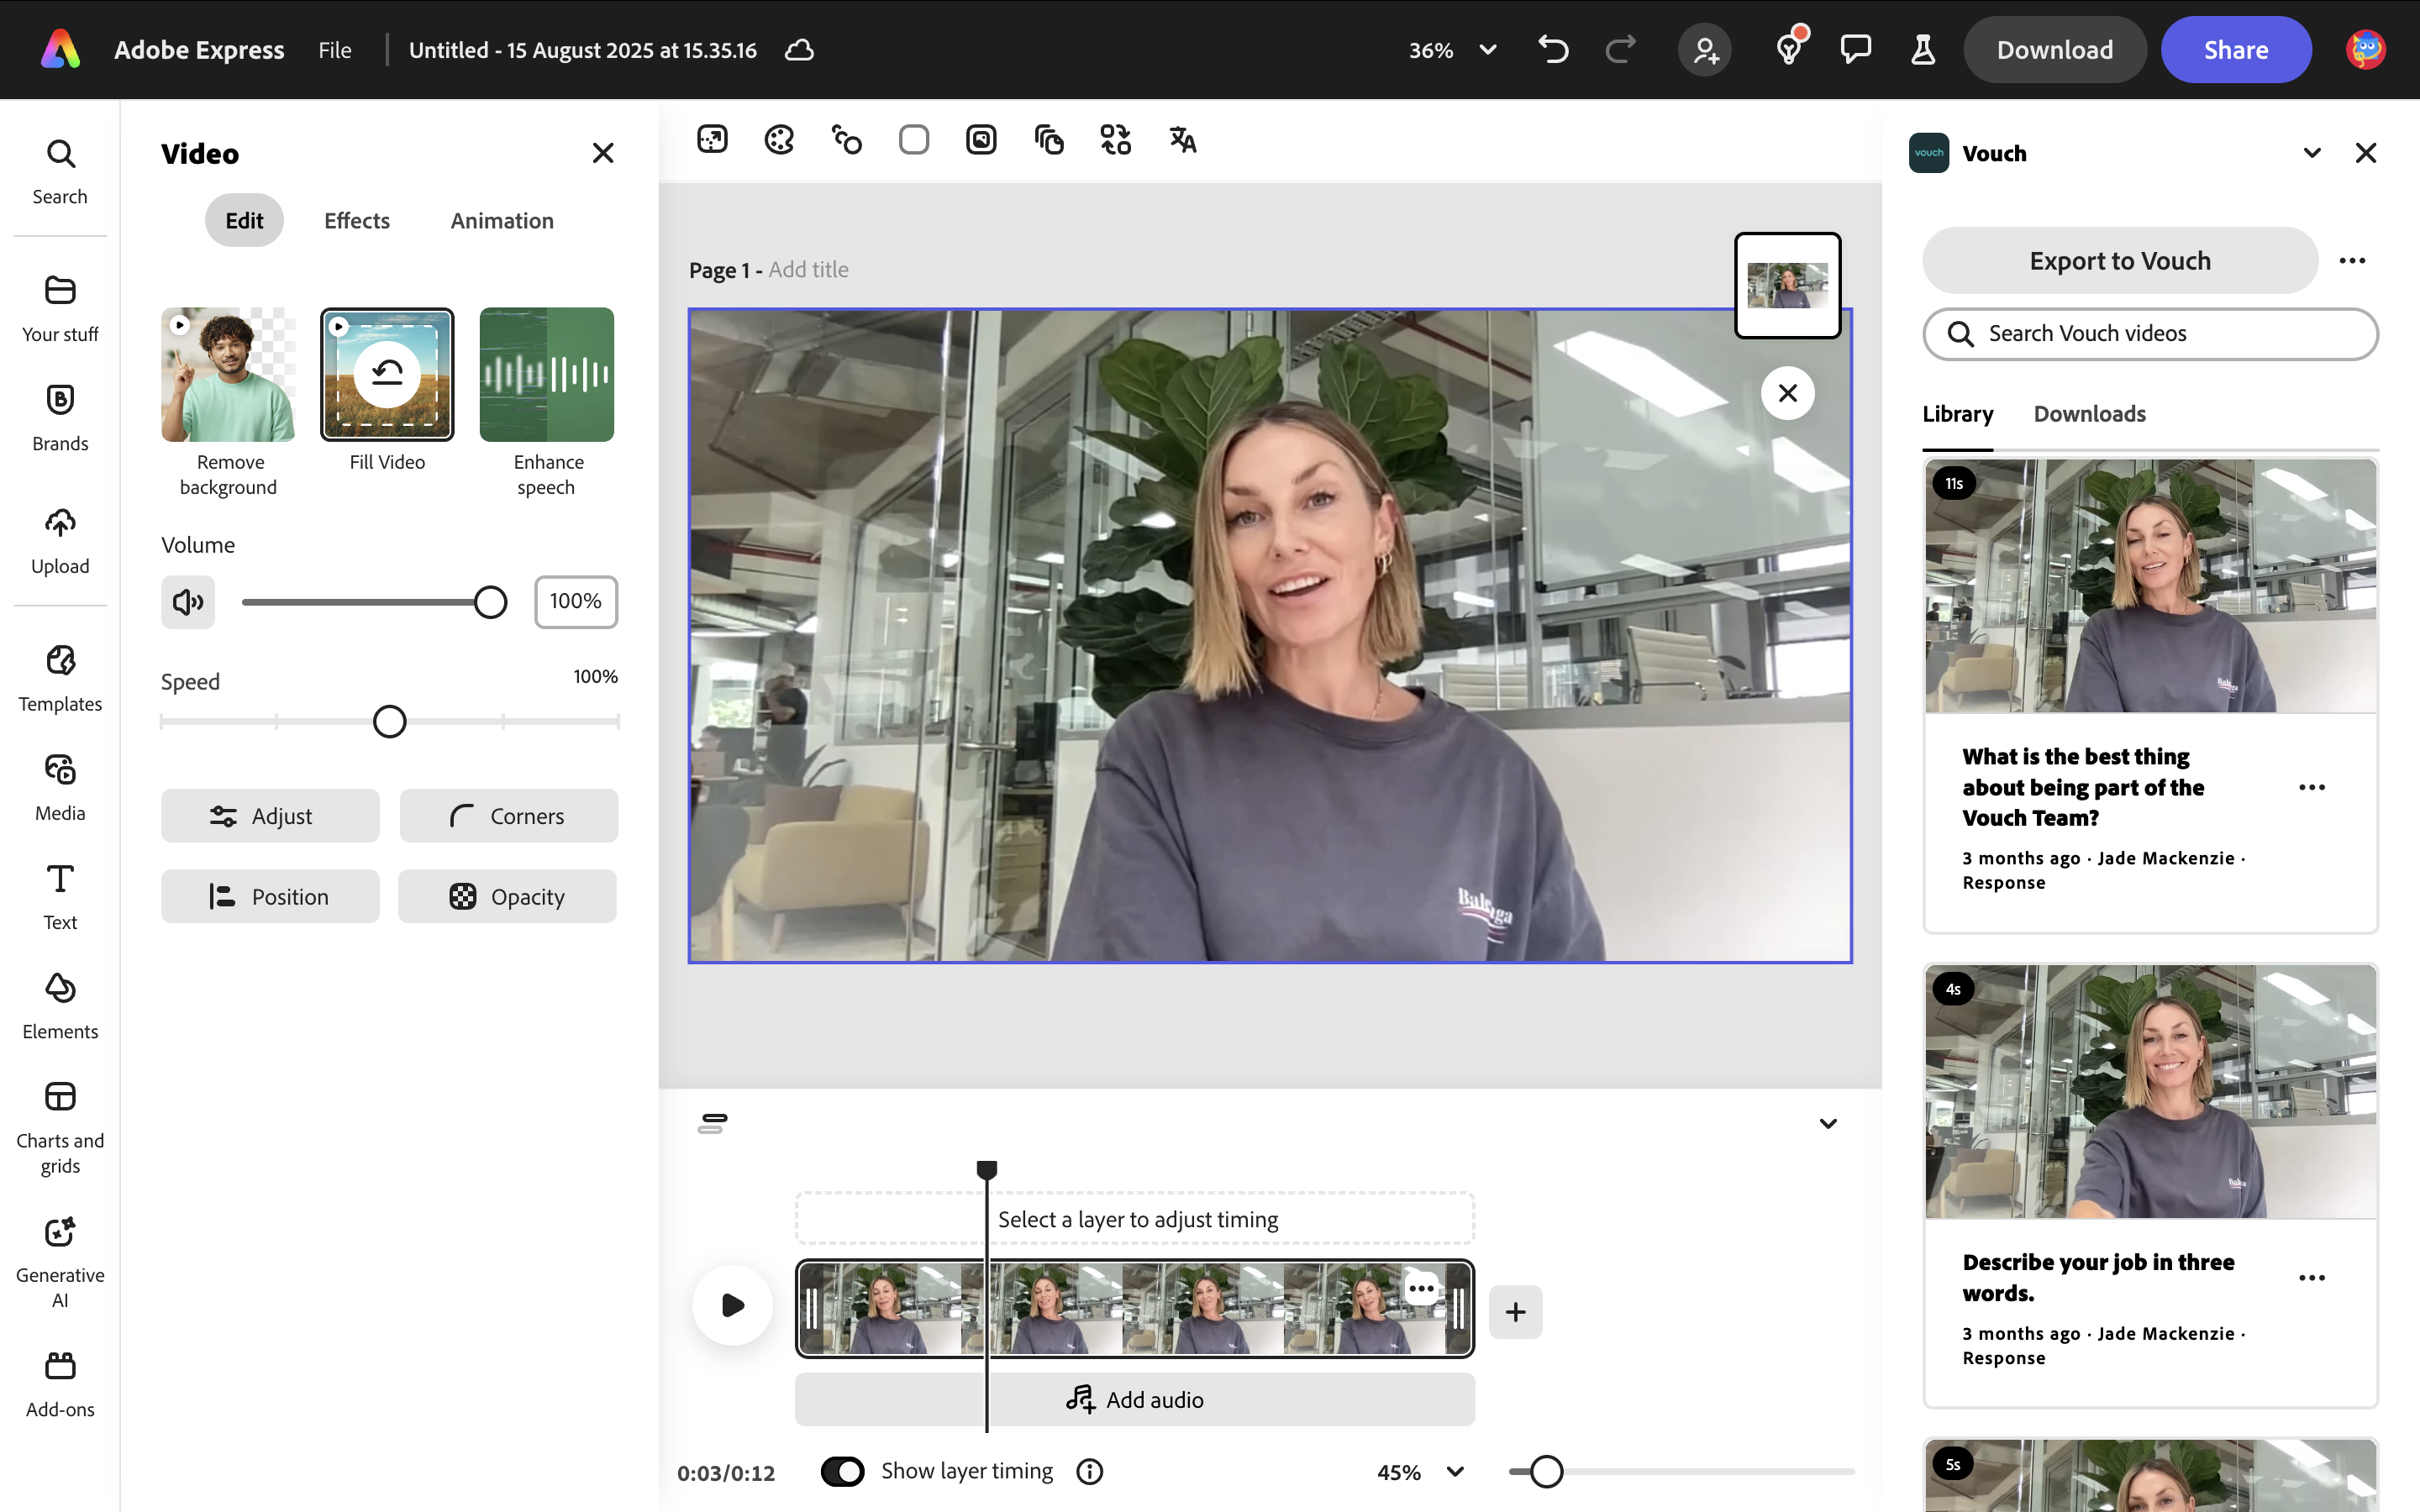Screen dimensions: 2420x1512
Task: Click the Speed slider handle
Action: (389, 722)
